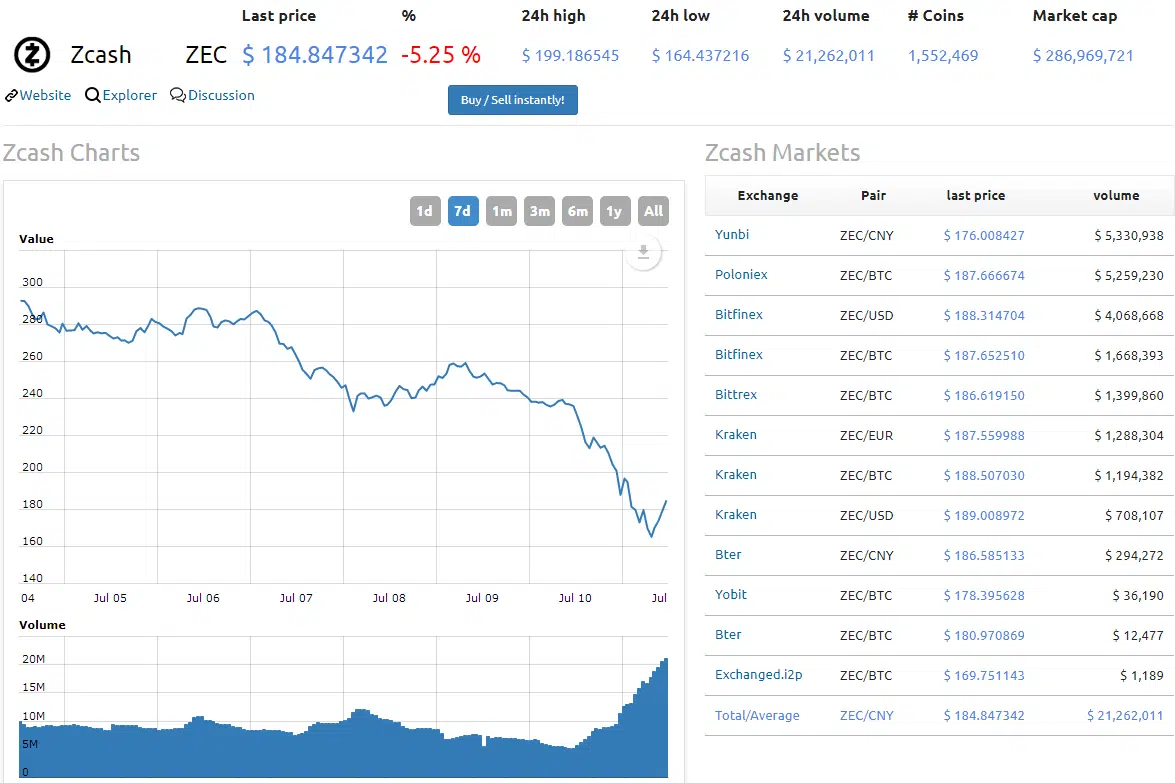
Task: Click the Zcash logo icon
Action: (x=32, y=54)
